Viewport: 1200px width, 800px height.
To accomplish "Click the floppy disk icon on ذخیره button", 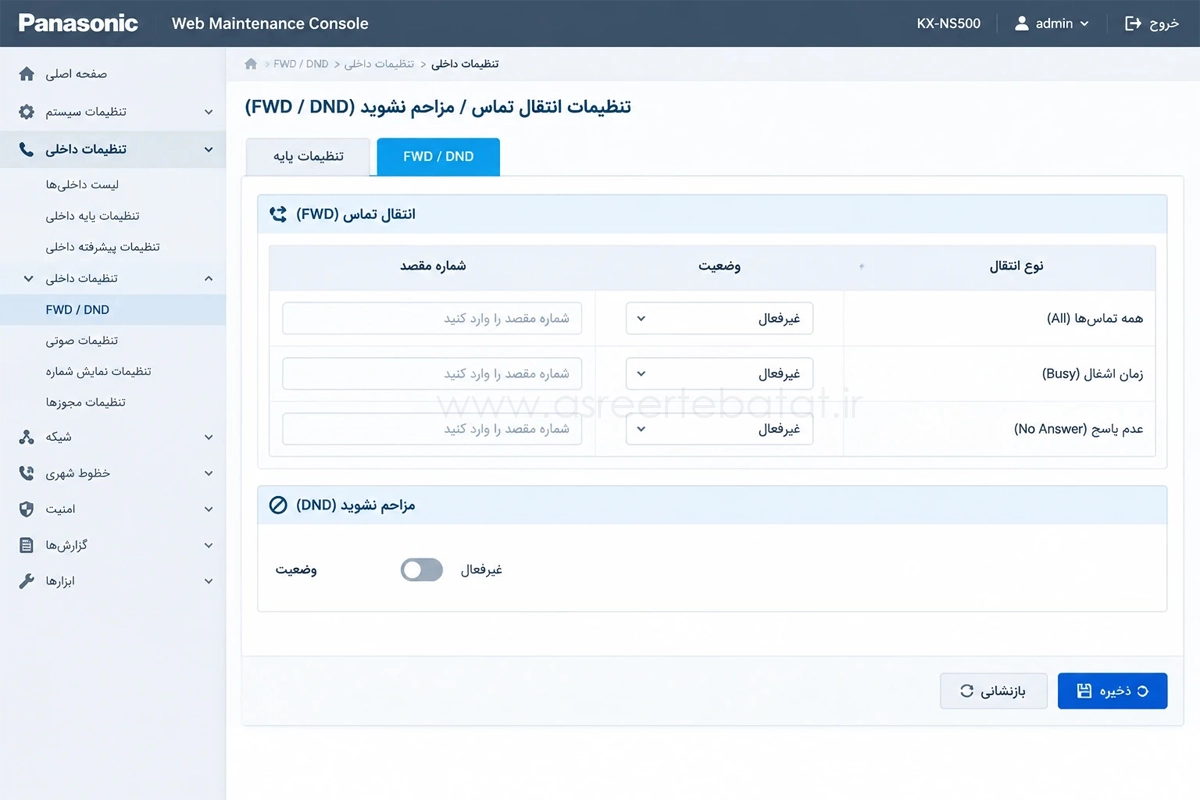I will pyautogui.click(x=1084, y=691).
